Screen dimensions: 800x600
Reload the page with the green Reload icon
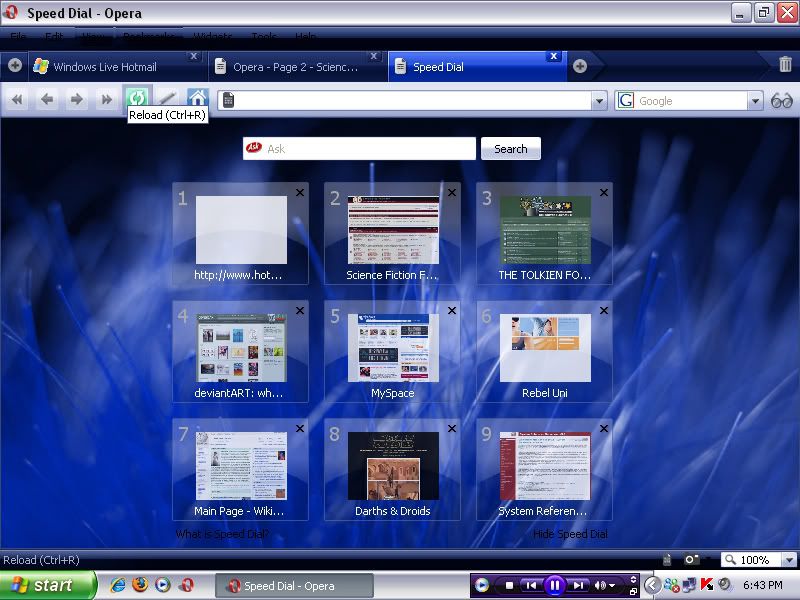point(137,97)
